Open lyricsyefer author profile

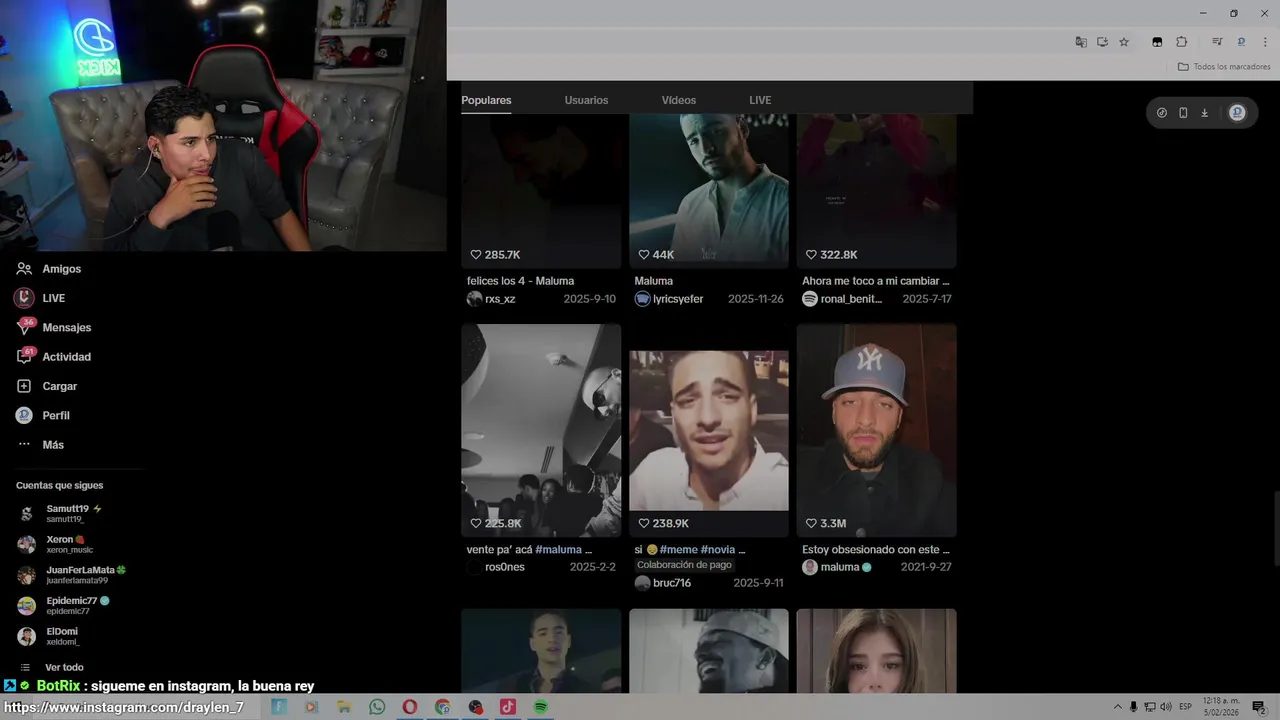pos(669,299)
